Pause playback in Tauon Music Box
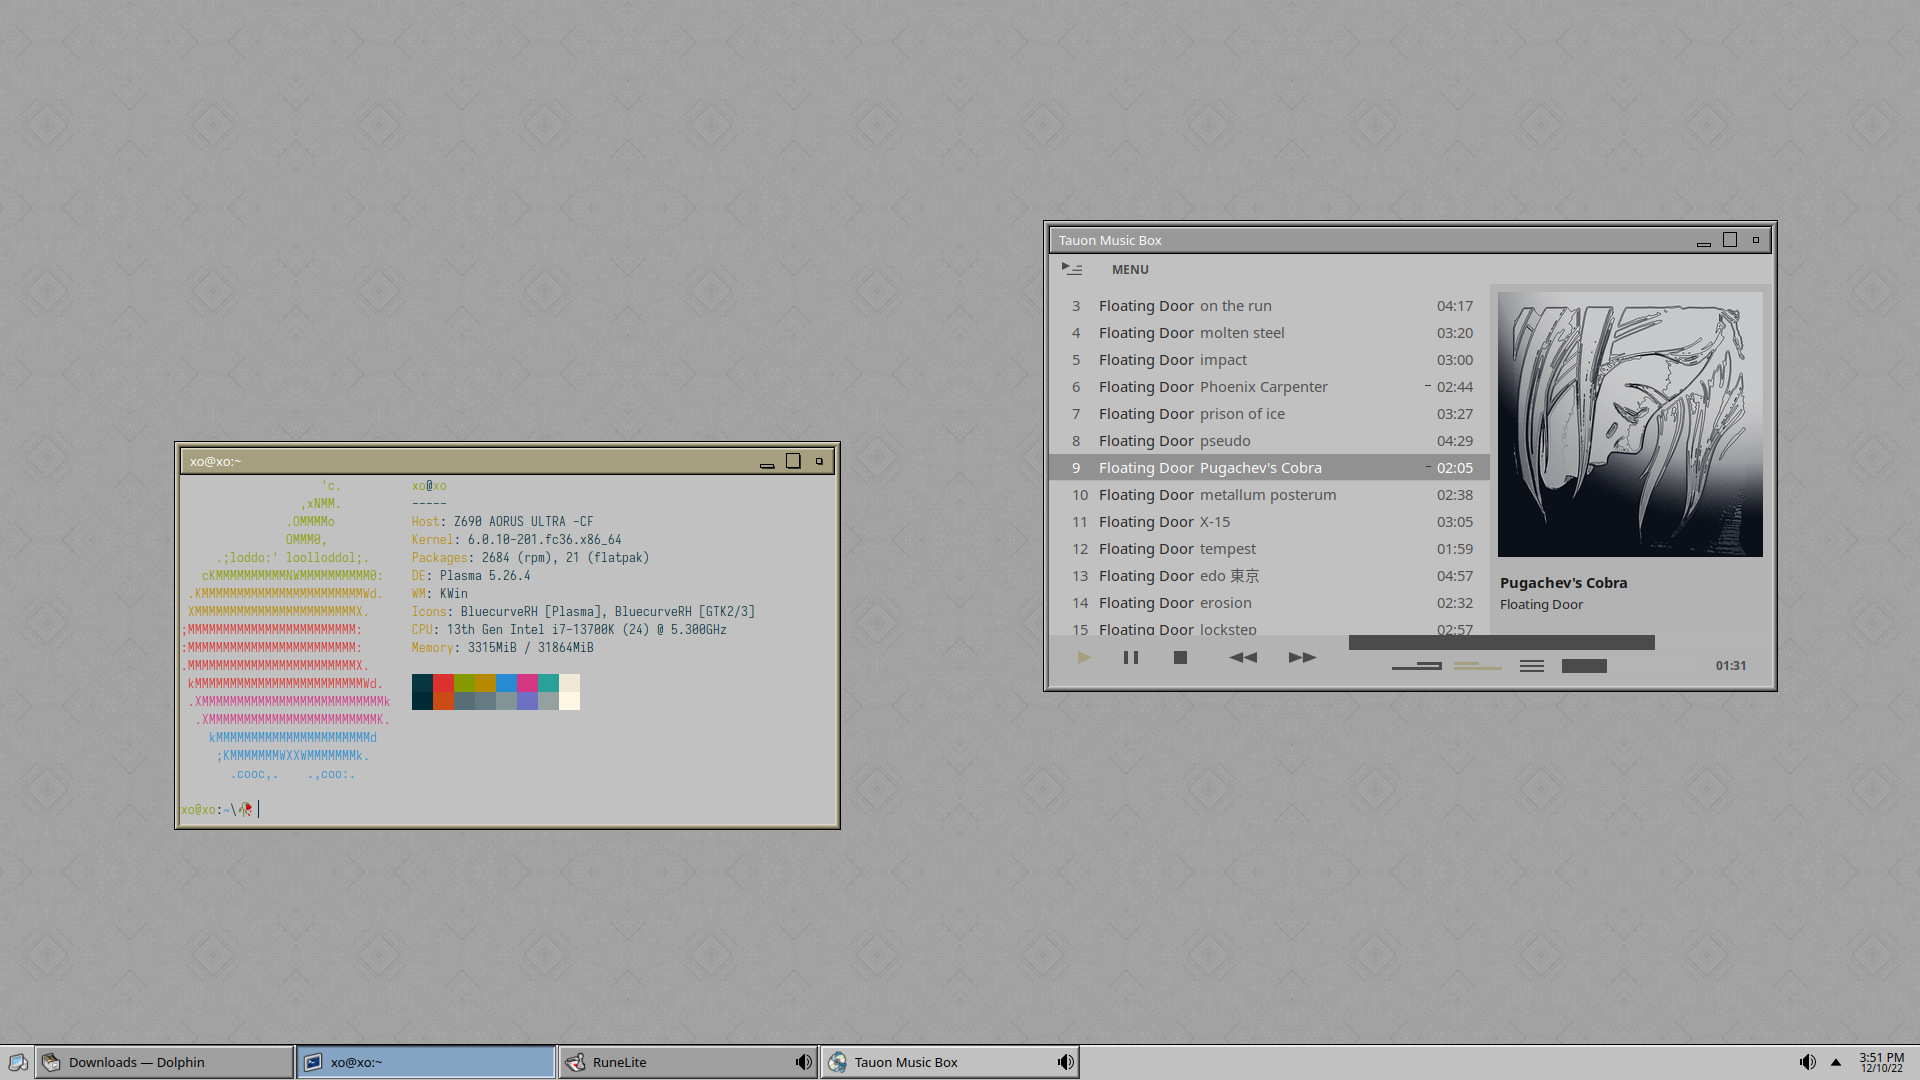1920x1080 pixels. click(x=1131, y=658)
